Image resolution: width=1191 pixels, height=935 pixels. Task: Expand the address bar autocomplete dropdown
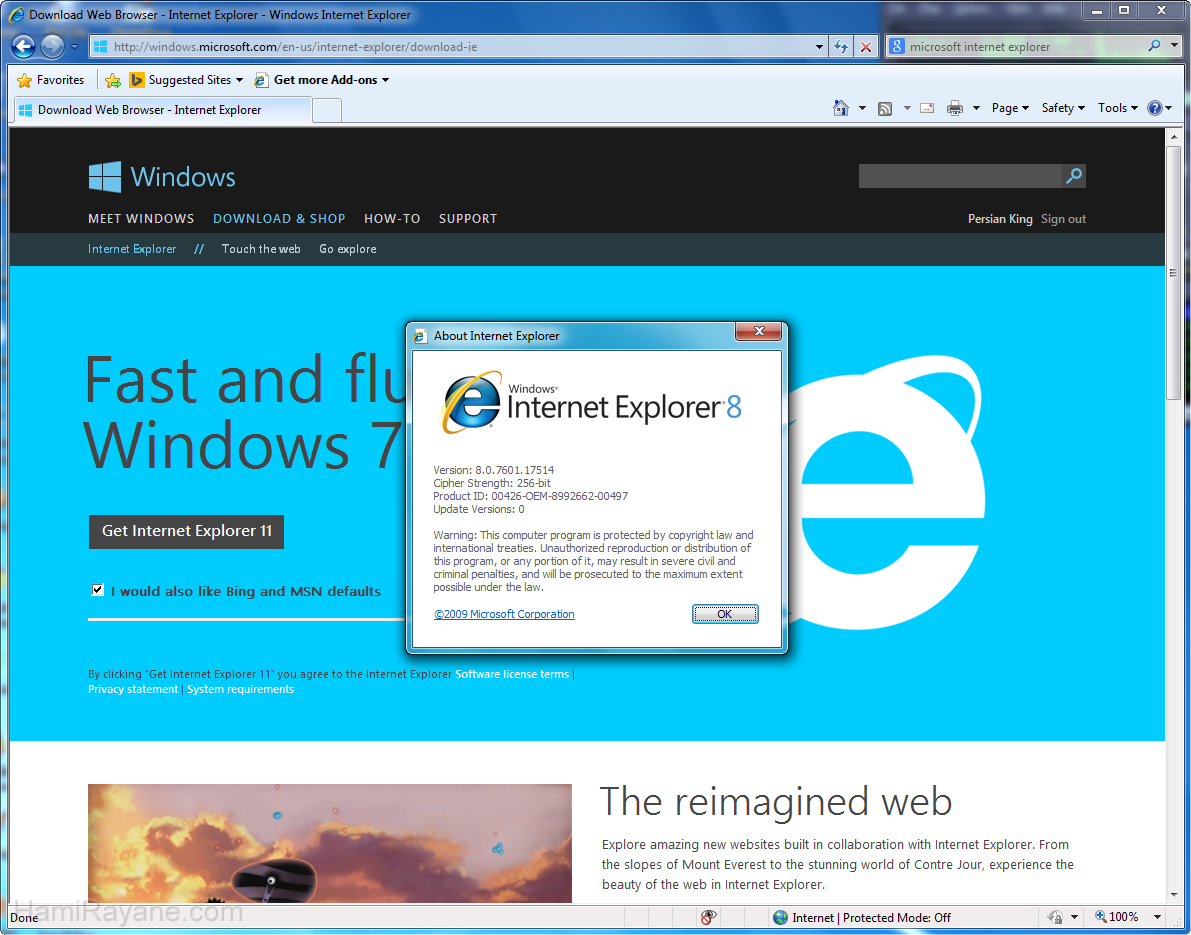click(819, 46)
